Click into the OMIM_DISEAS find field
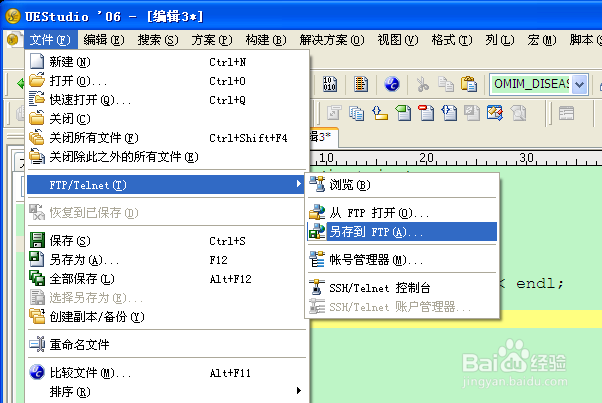Screen dimensions: 602x403 [531, 84]
